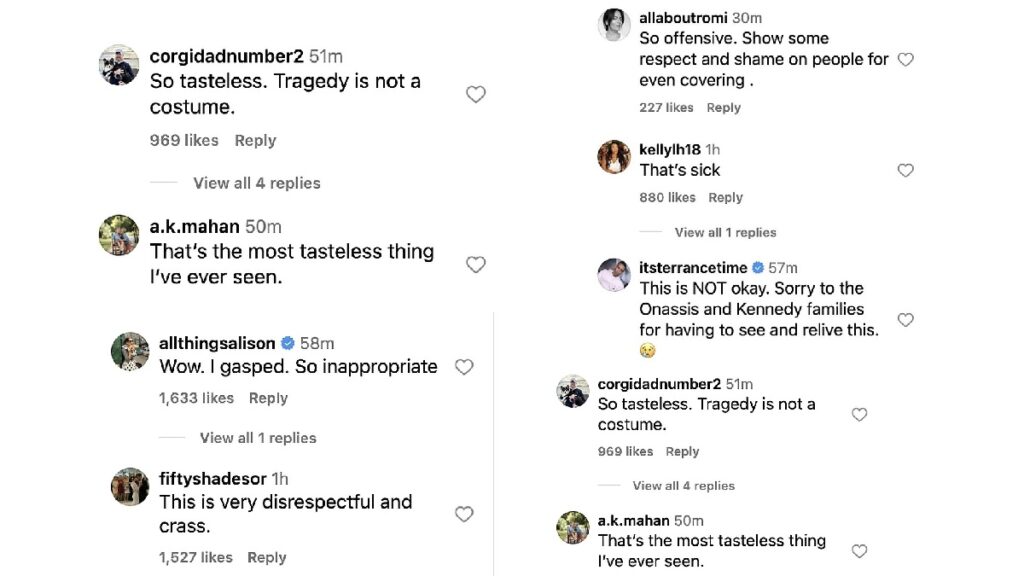
Task: Open kellylh18's profile avatar
Action: [x=614, y=157]
